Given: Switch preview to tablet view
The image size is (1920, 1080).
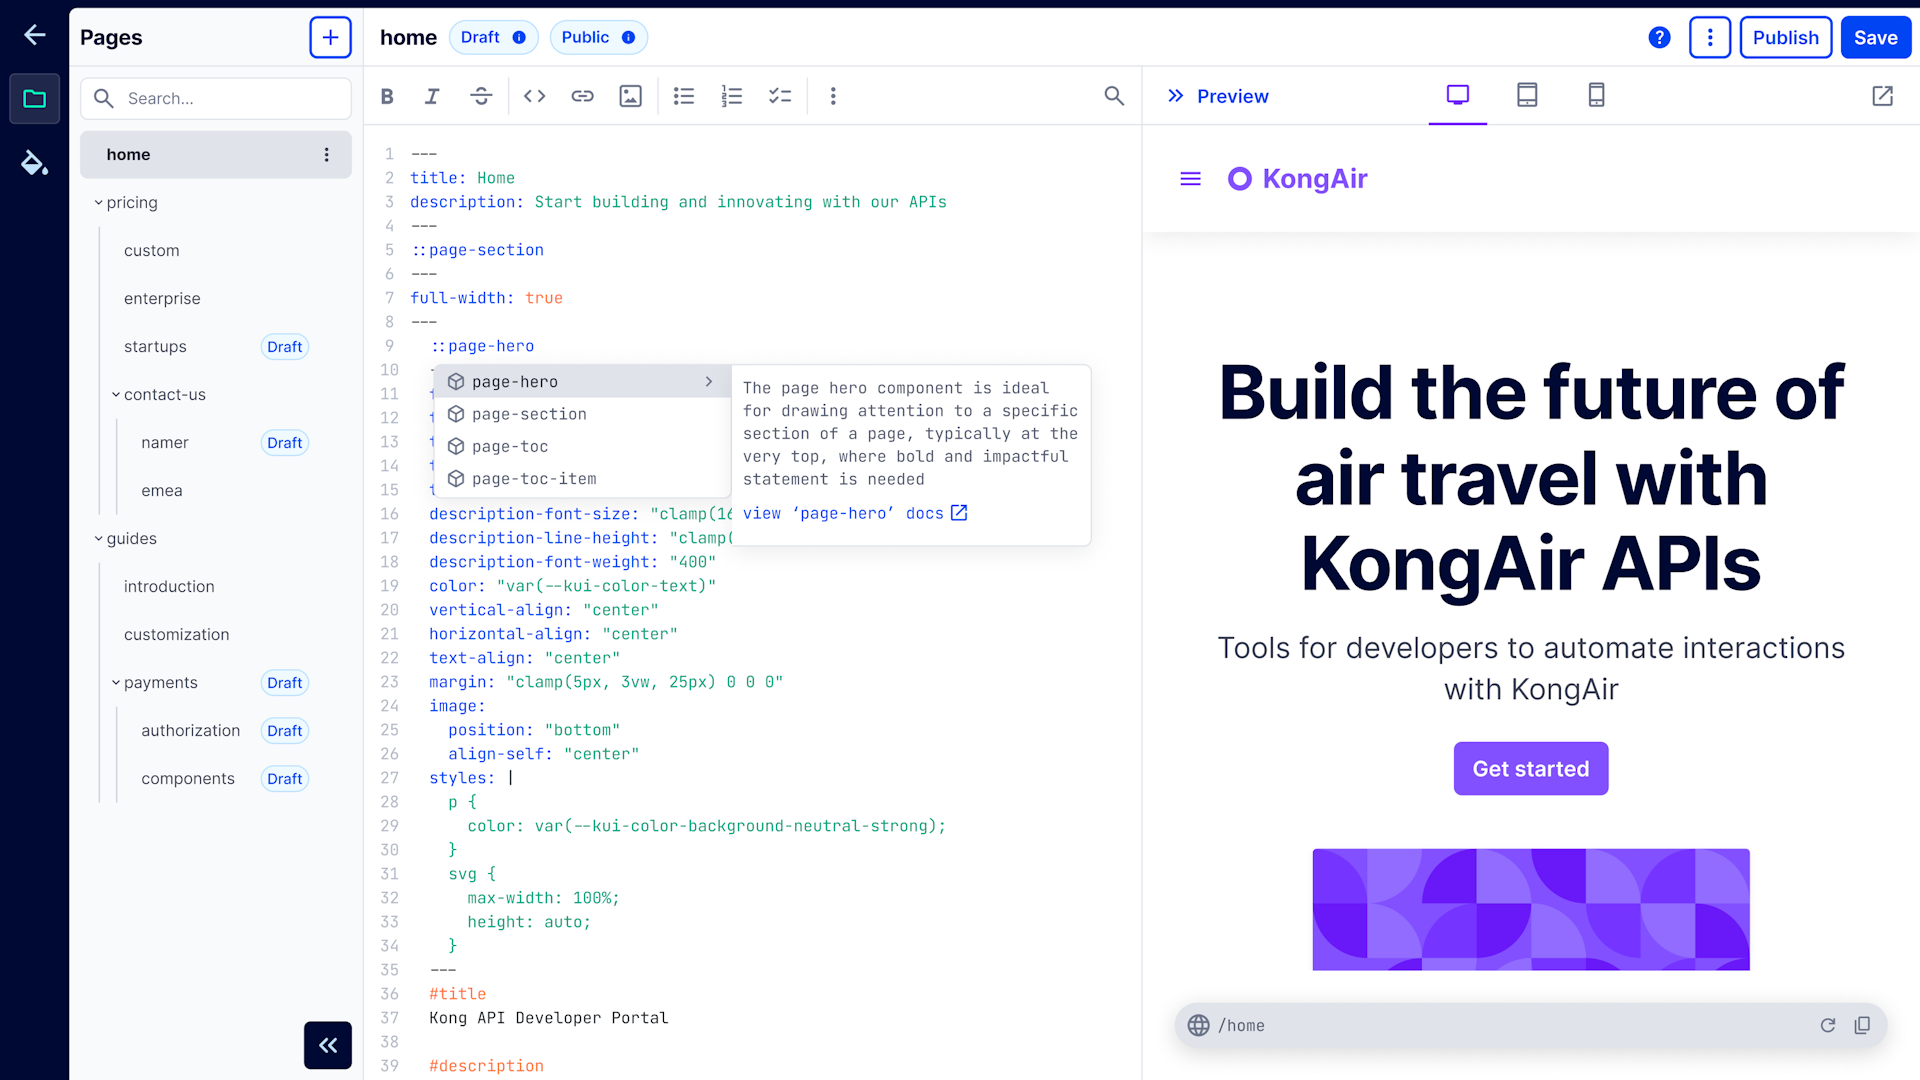Looking at the screenshot, I should tap(1526, 95).
